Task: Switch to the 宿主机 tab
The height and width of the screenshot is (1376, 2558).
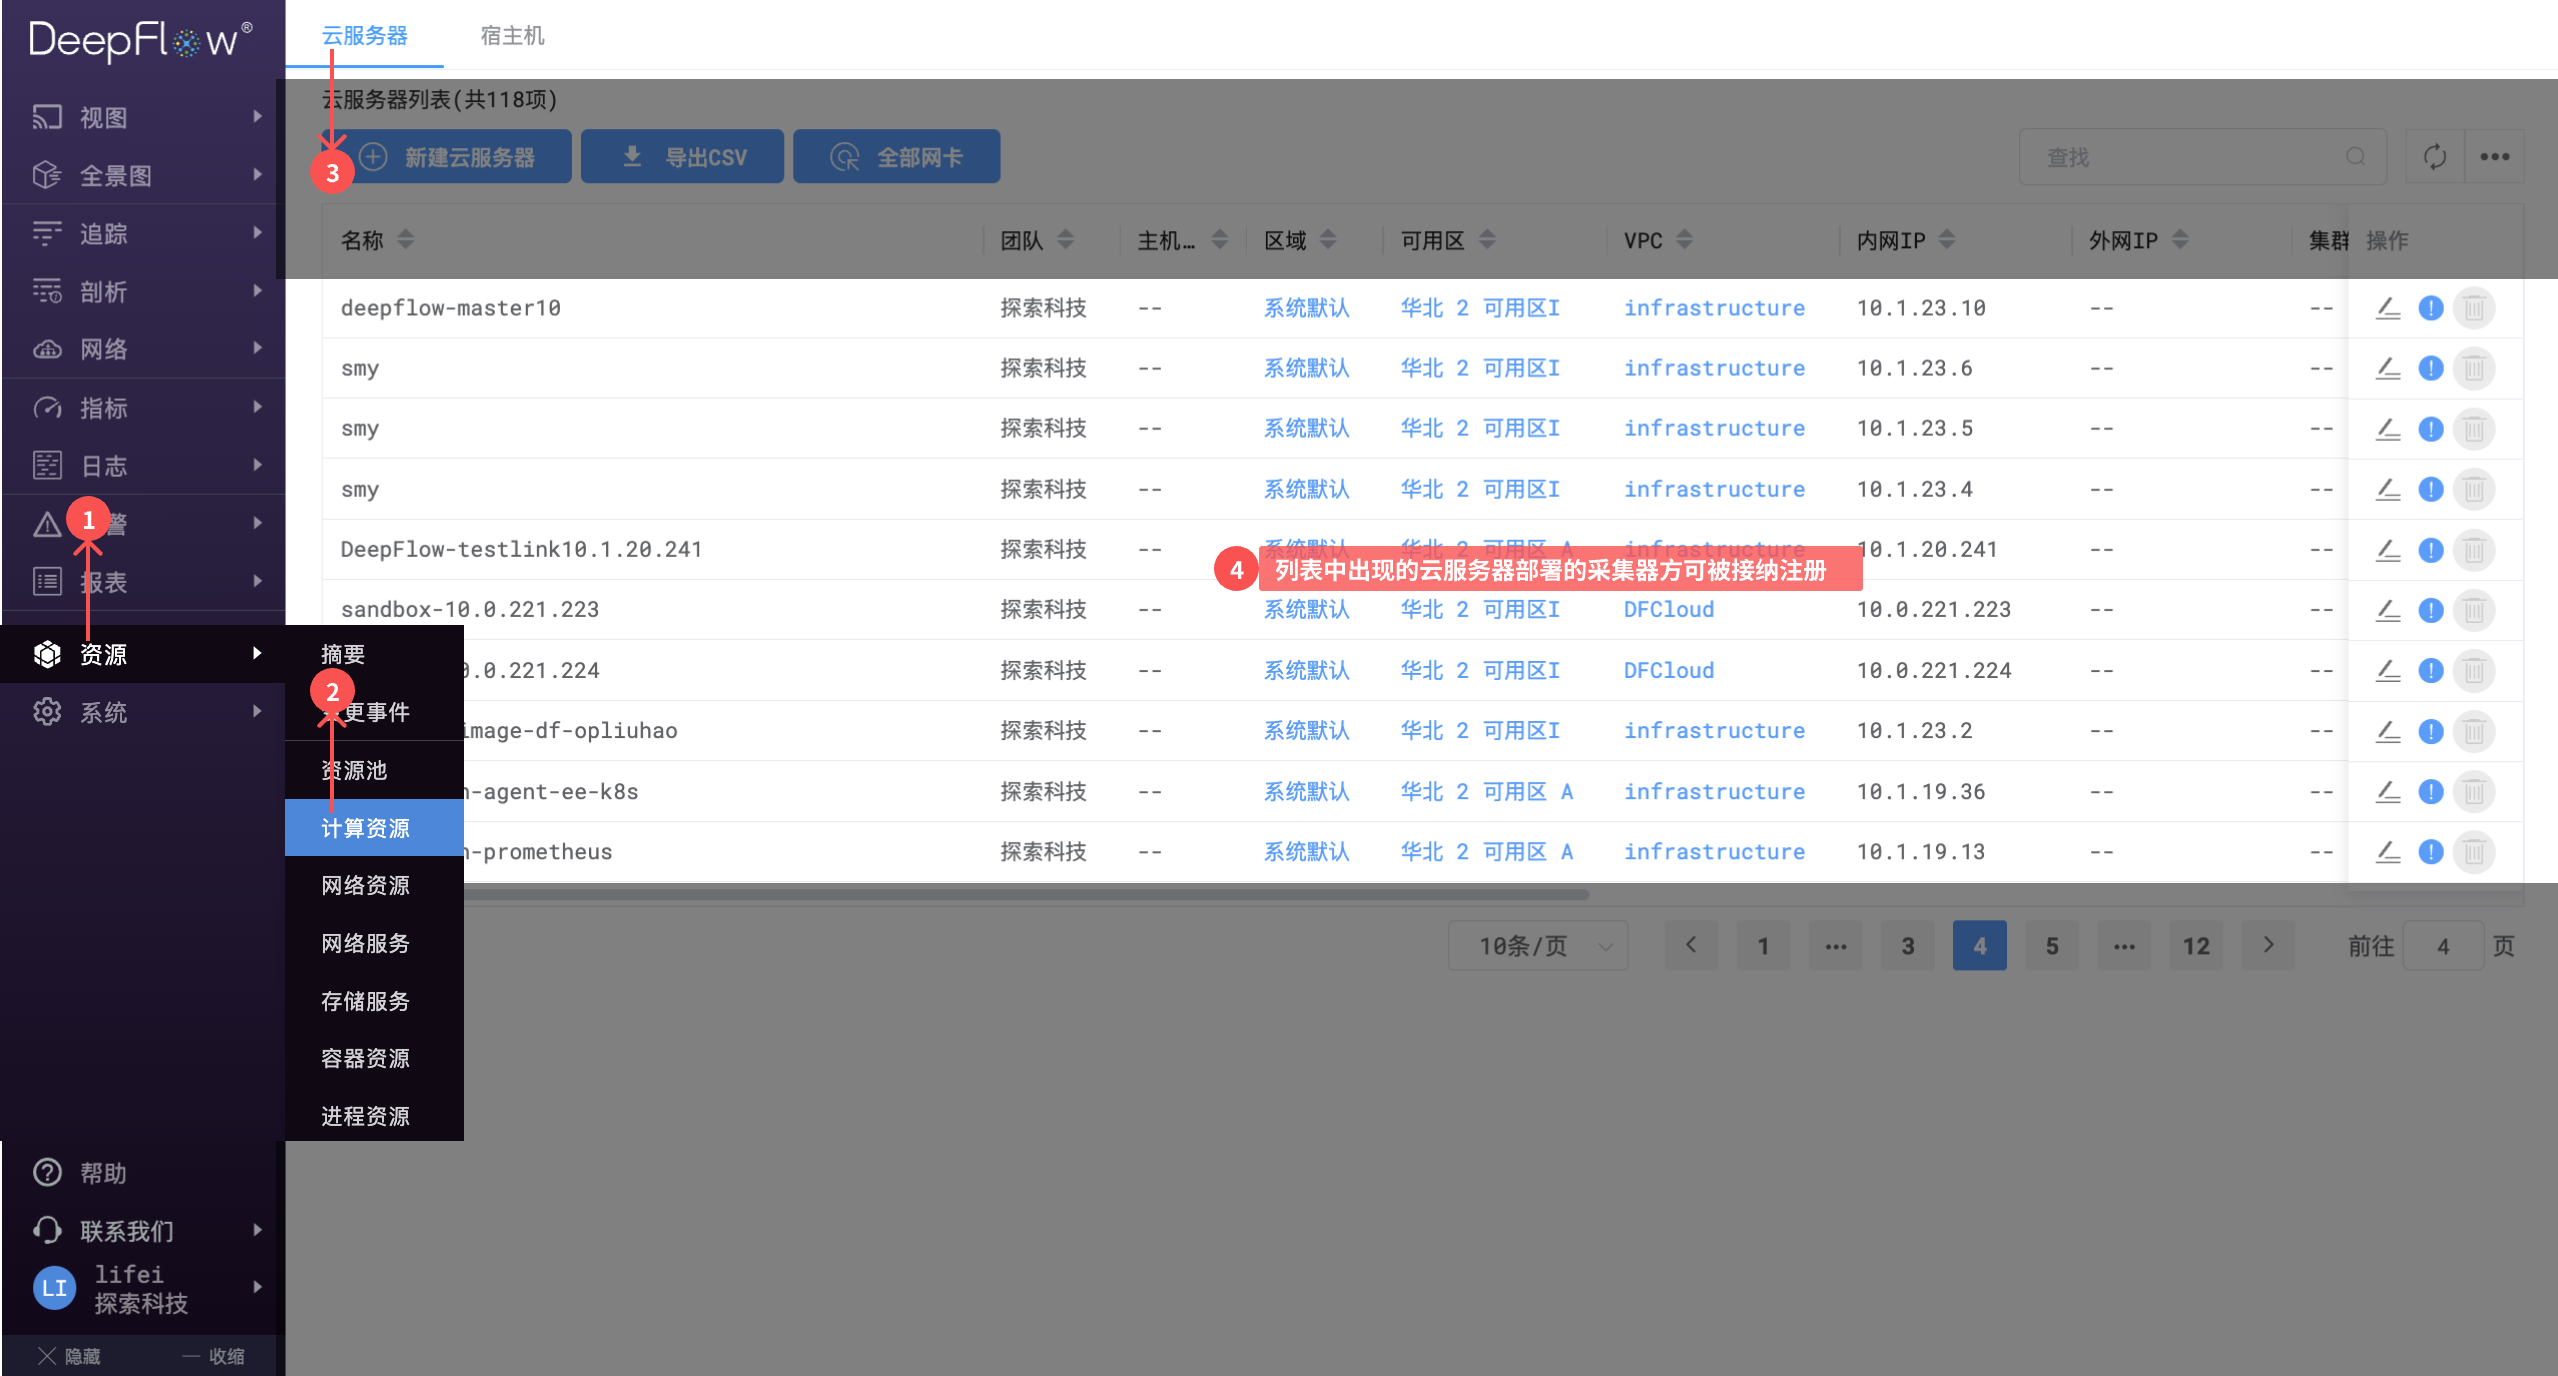Action: (x=512, y=36)
